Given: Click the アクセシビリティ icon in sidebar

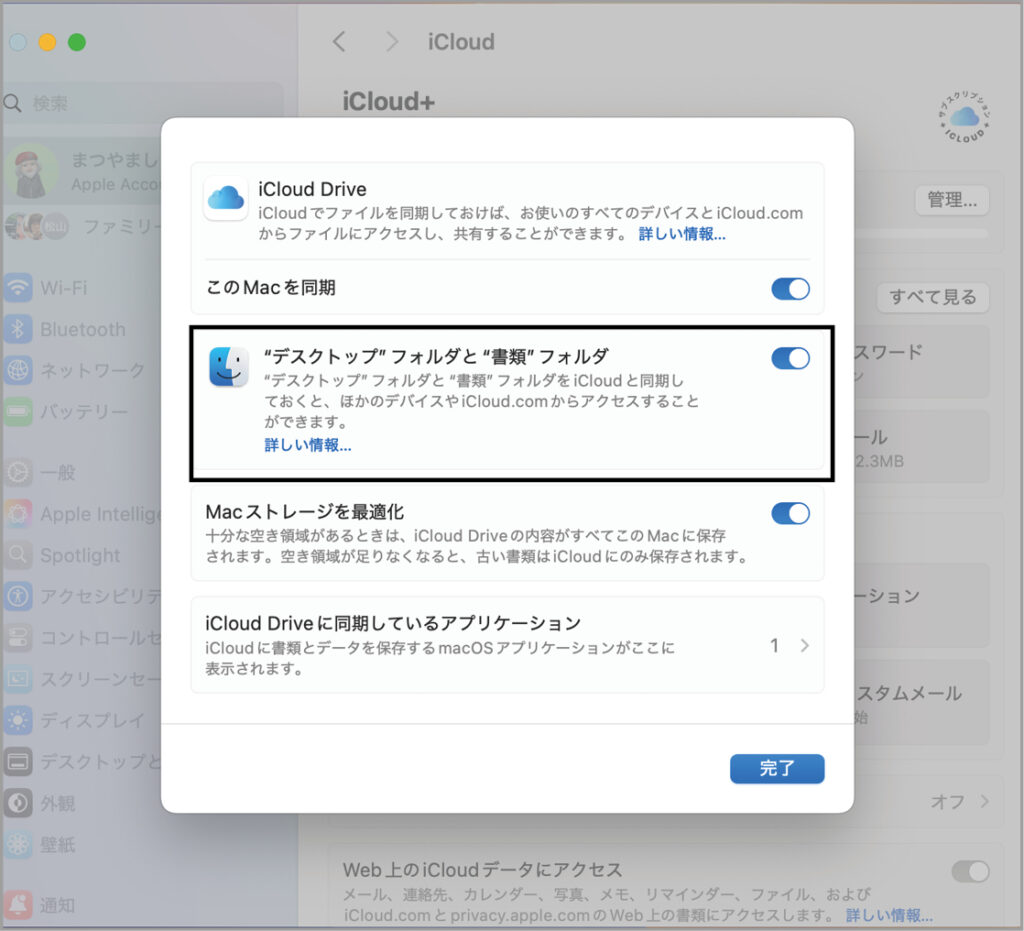Looking at the screenshot, I should click(18, 596).
